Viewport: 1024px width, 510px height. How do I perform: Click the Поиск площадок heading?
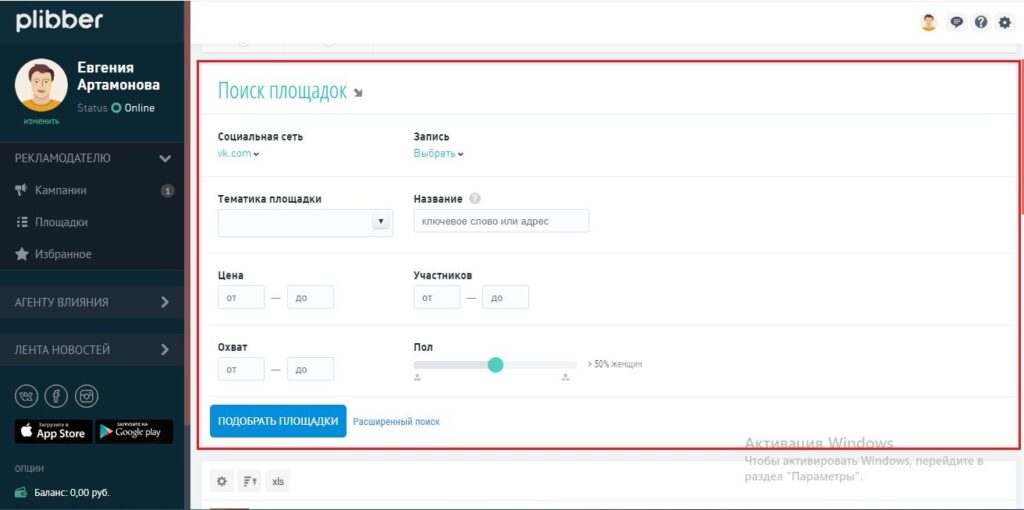tap(282, 91)
